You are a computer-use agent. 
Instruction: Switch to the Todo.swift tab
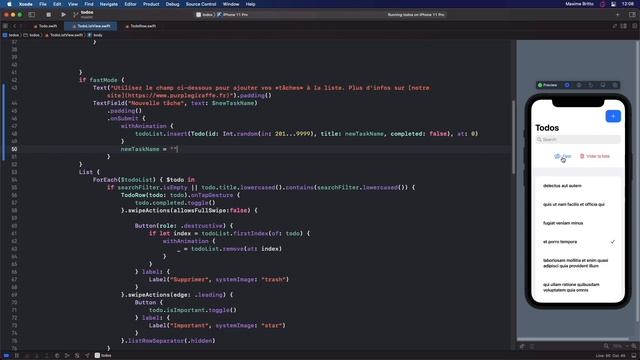(x=45, y=26)
